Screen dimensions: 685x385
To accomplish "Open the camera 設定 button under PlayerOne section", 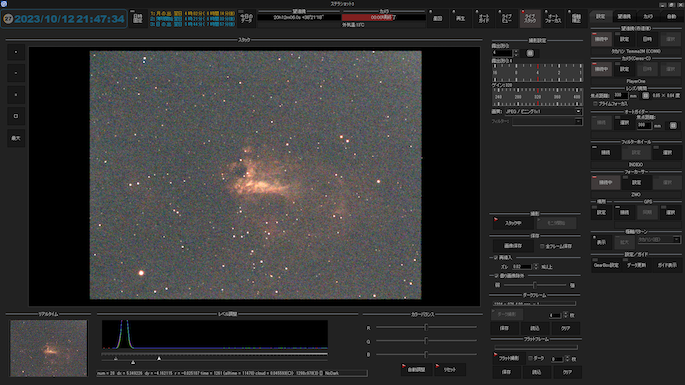I will (624, 69).
